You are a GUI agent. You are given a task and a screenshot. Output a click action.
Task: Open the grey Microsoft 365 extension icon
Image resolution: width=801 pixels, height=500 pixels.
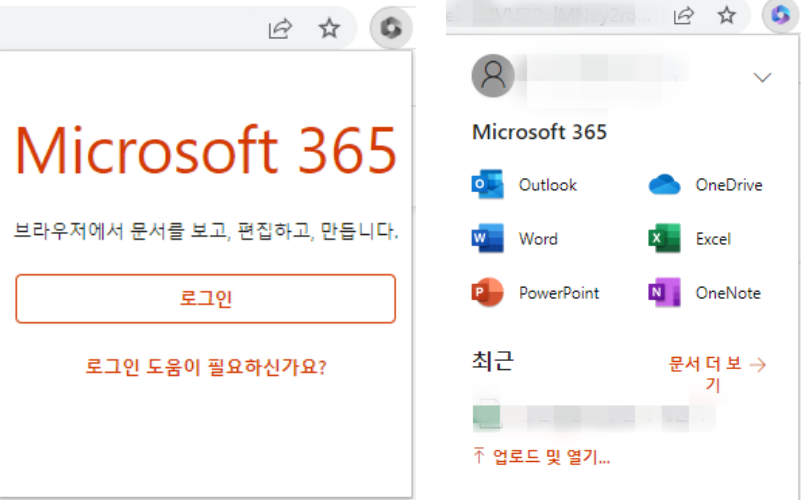click(x=391, y=28)
